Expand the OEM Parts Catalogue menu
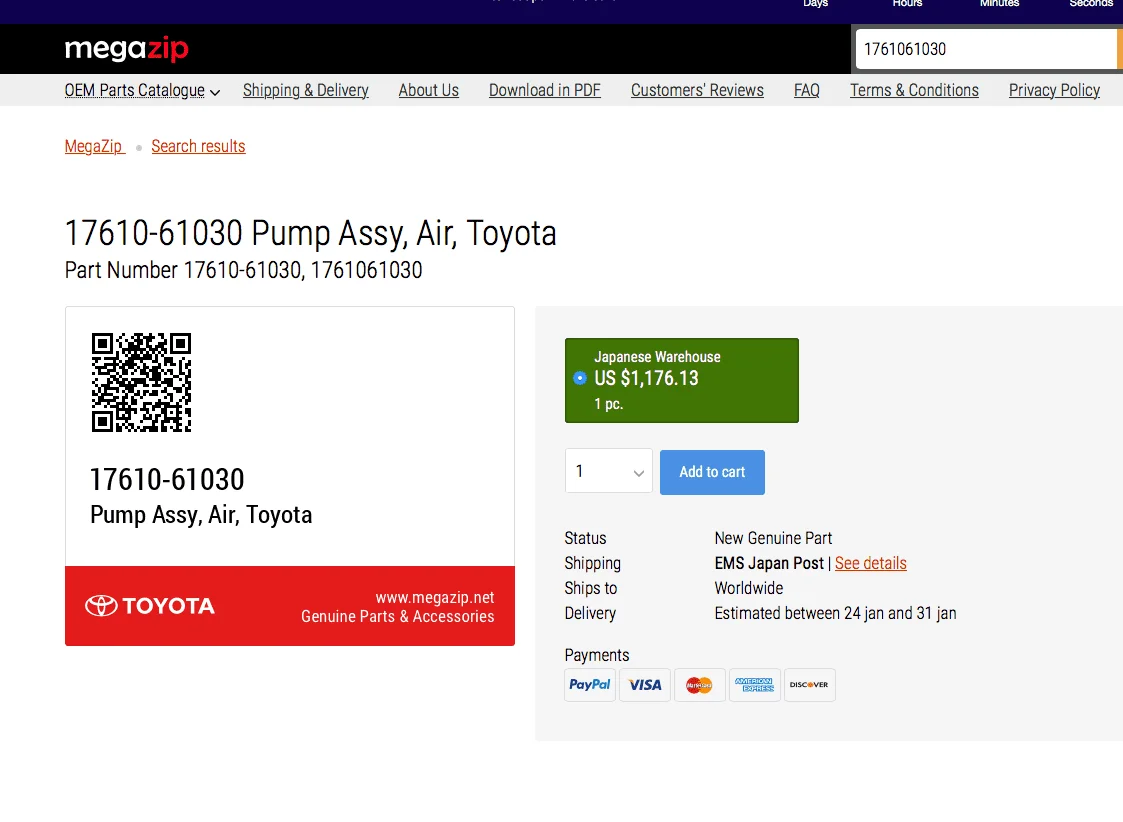This screenshot has width=1123, height=822. 142,90
